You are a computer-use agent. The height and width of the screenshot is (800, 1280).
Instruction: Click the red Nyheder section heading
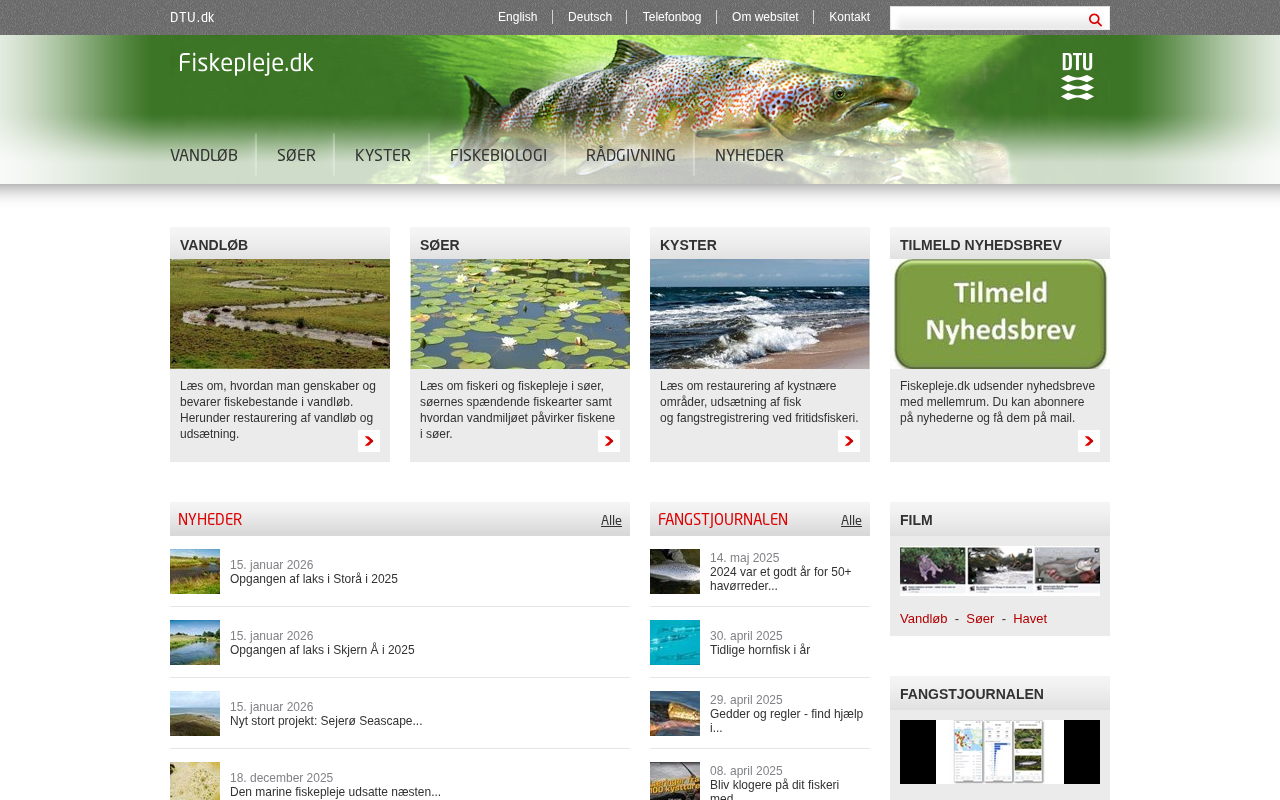coord(210,520)
